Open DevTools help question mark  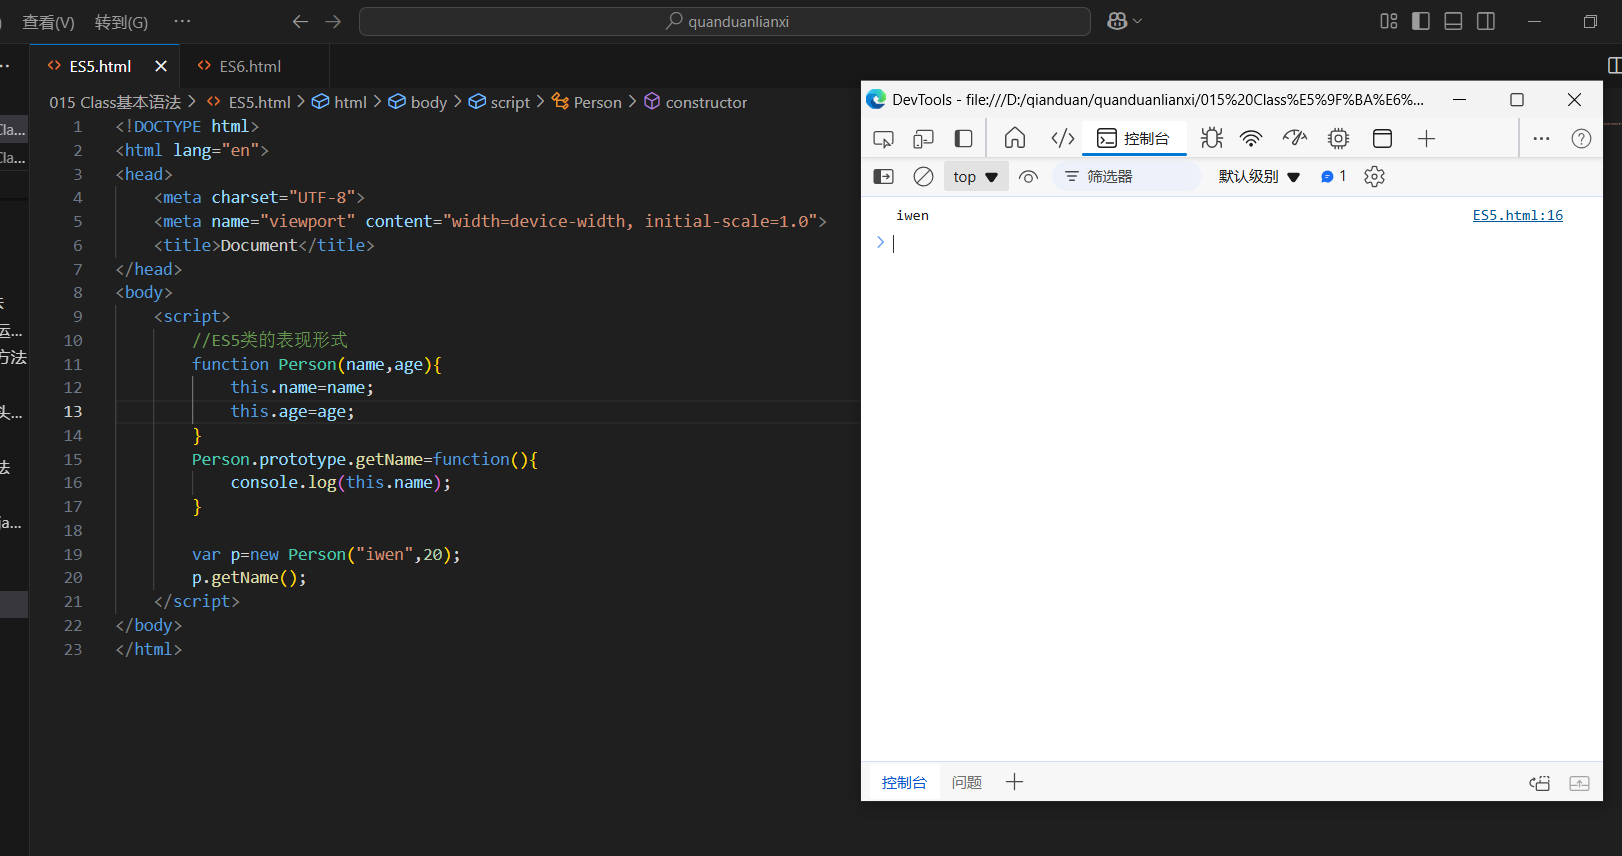(1581, 138)
